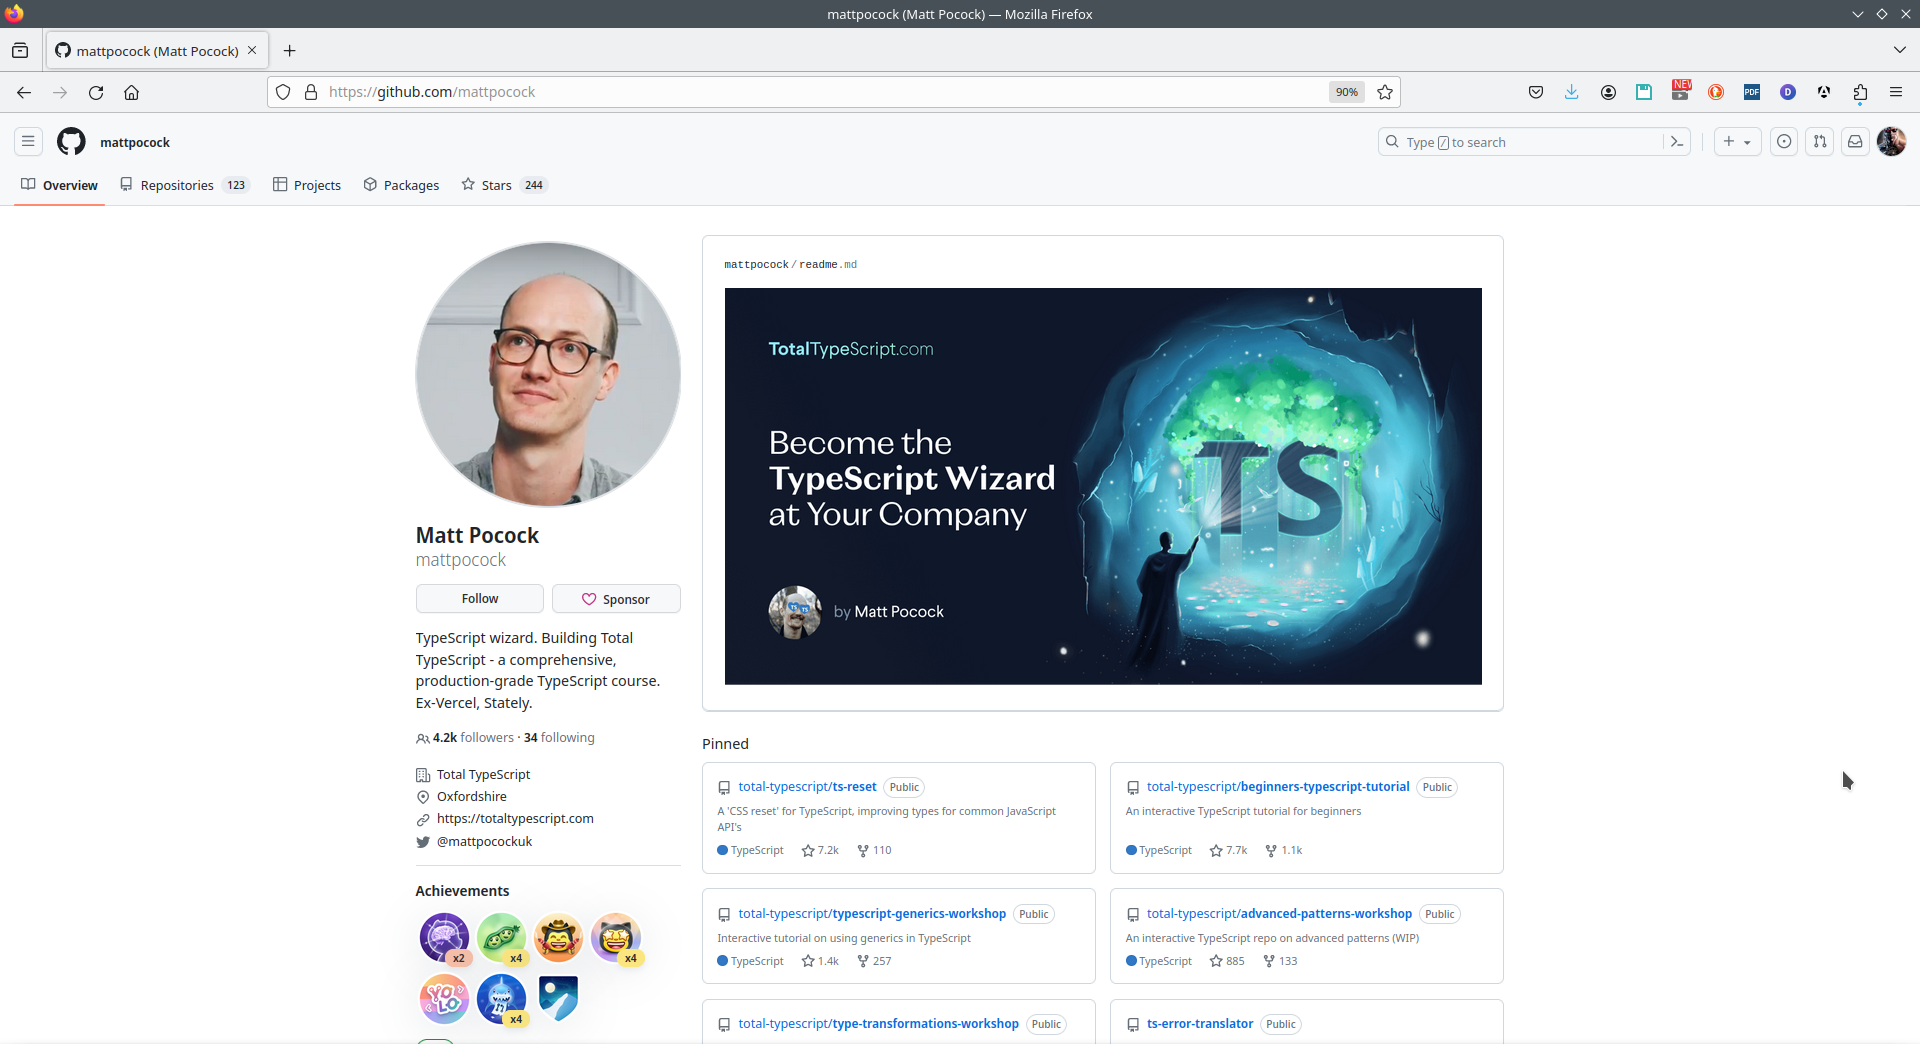The height and width of the screenshot is (1044, 1920).
Task: View the 885 stargazers of advanced-patterns-workshop
Action: tap(1227, 962)
